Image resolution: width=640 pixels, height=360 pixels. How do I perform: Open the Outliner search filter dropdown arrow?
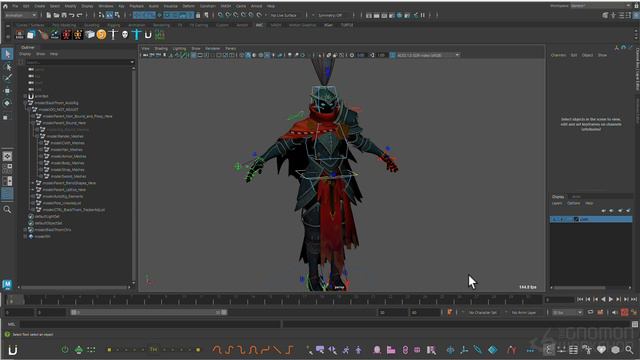(x=132, y=62)
